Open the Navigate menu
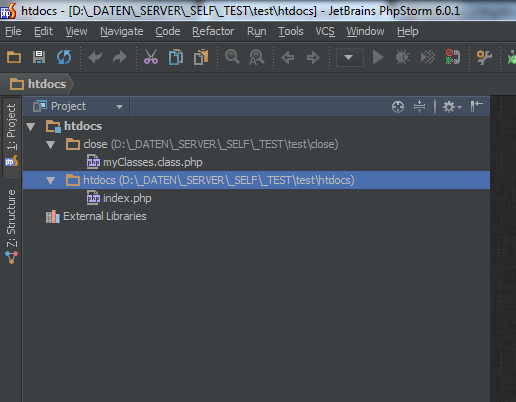The height and width of the screenshot is (402, 516). click(x=122, y=31)
